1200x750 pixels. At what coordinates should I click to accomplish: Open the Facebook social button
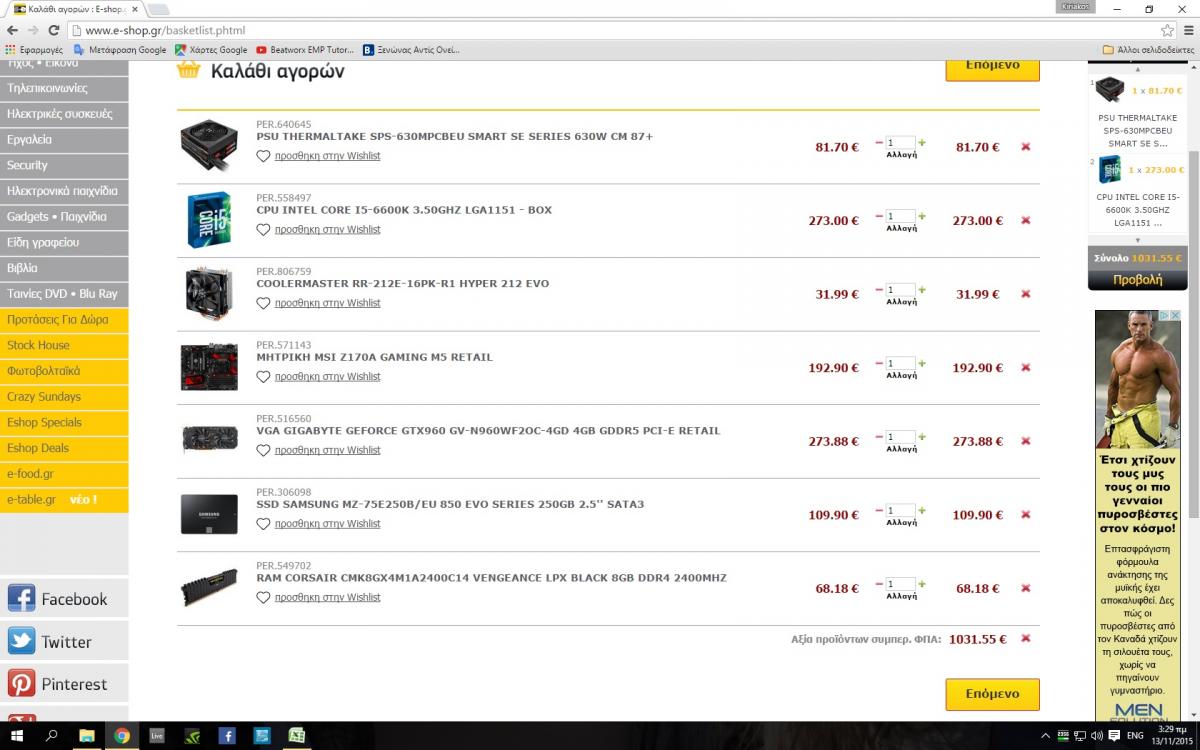[64, 599]
